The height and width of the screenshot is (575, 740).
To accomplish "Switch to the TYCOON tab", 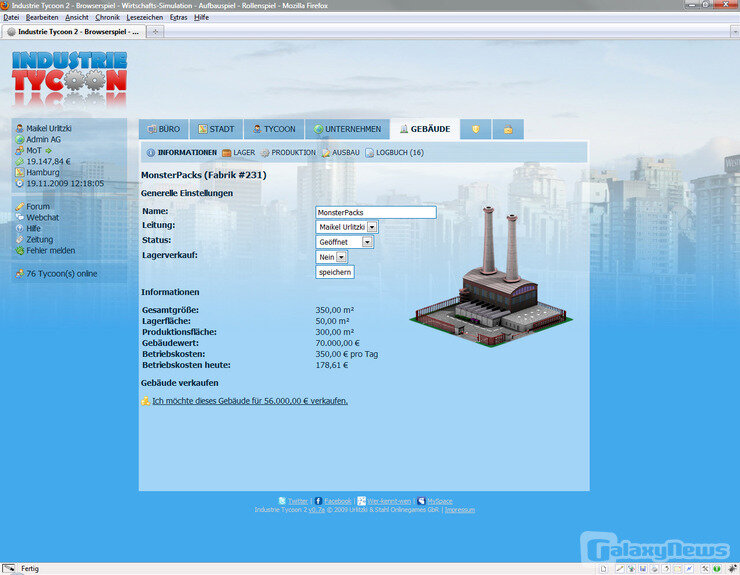I will 274,129.
